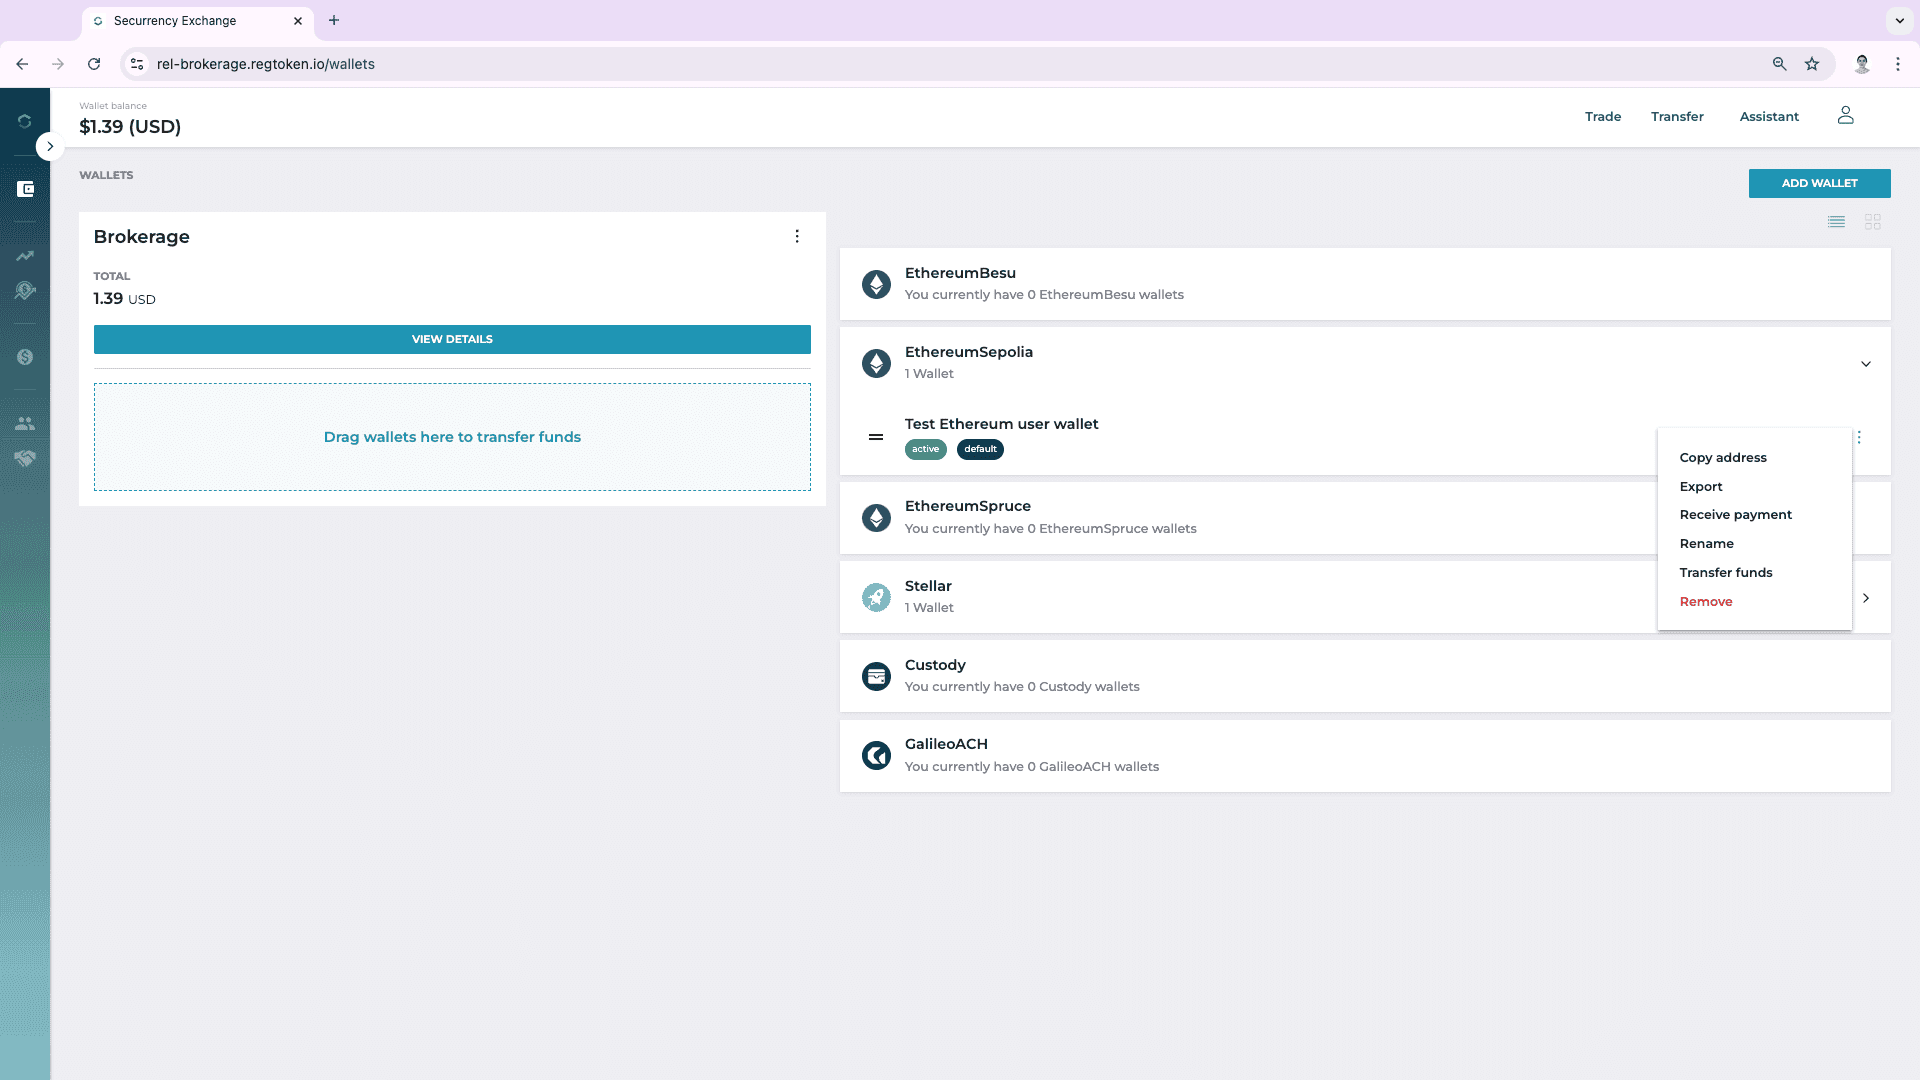Close the Securrency Exchange tab
This screenshot has width=1920, height=1080.
click(297, 21)
